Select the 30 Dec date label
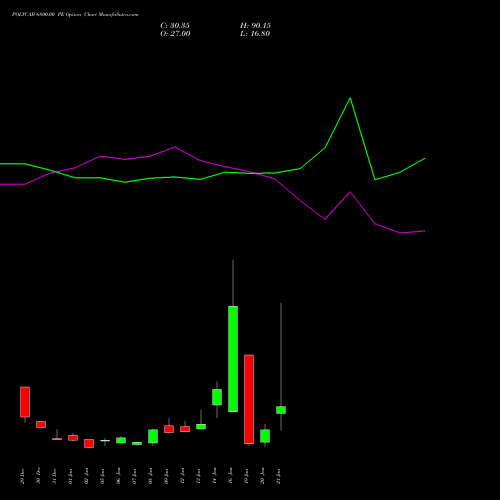Viewport: 500px width, 500px height. click(x=38, y=476)
